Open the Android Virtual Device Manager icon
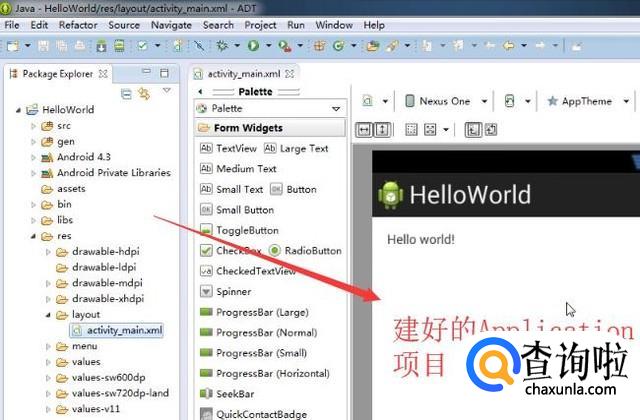The width and height of the screenshot is (640, 420). (x=119, y=46)
